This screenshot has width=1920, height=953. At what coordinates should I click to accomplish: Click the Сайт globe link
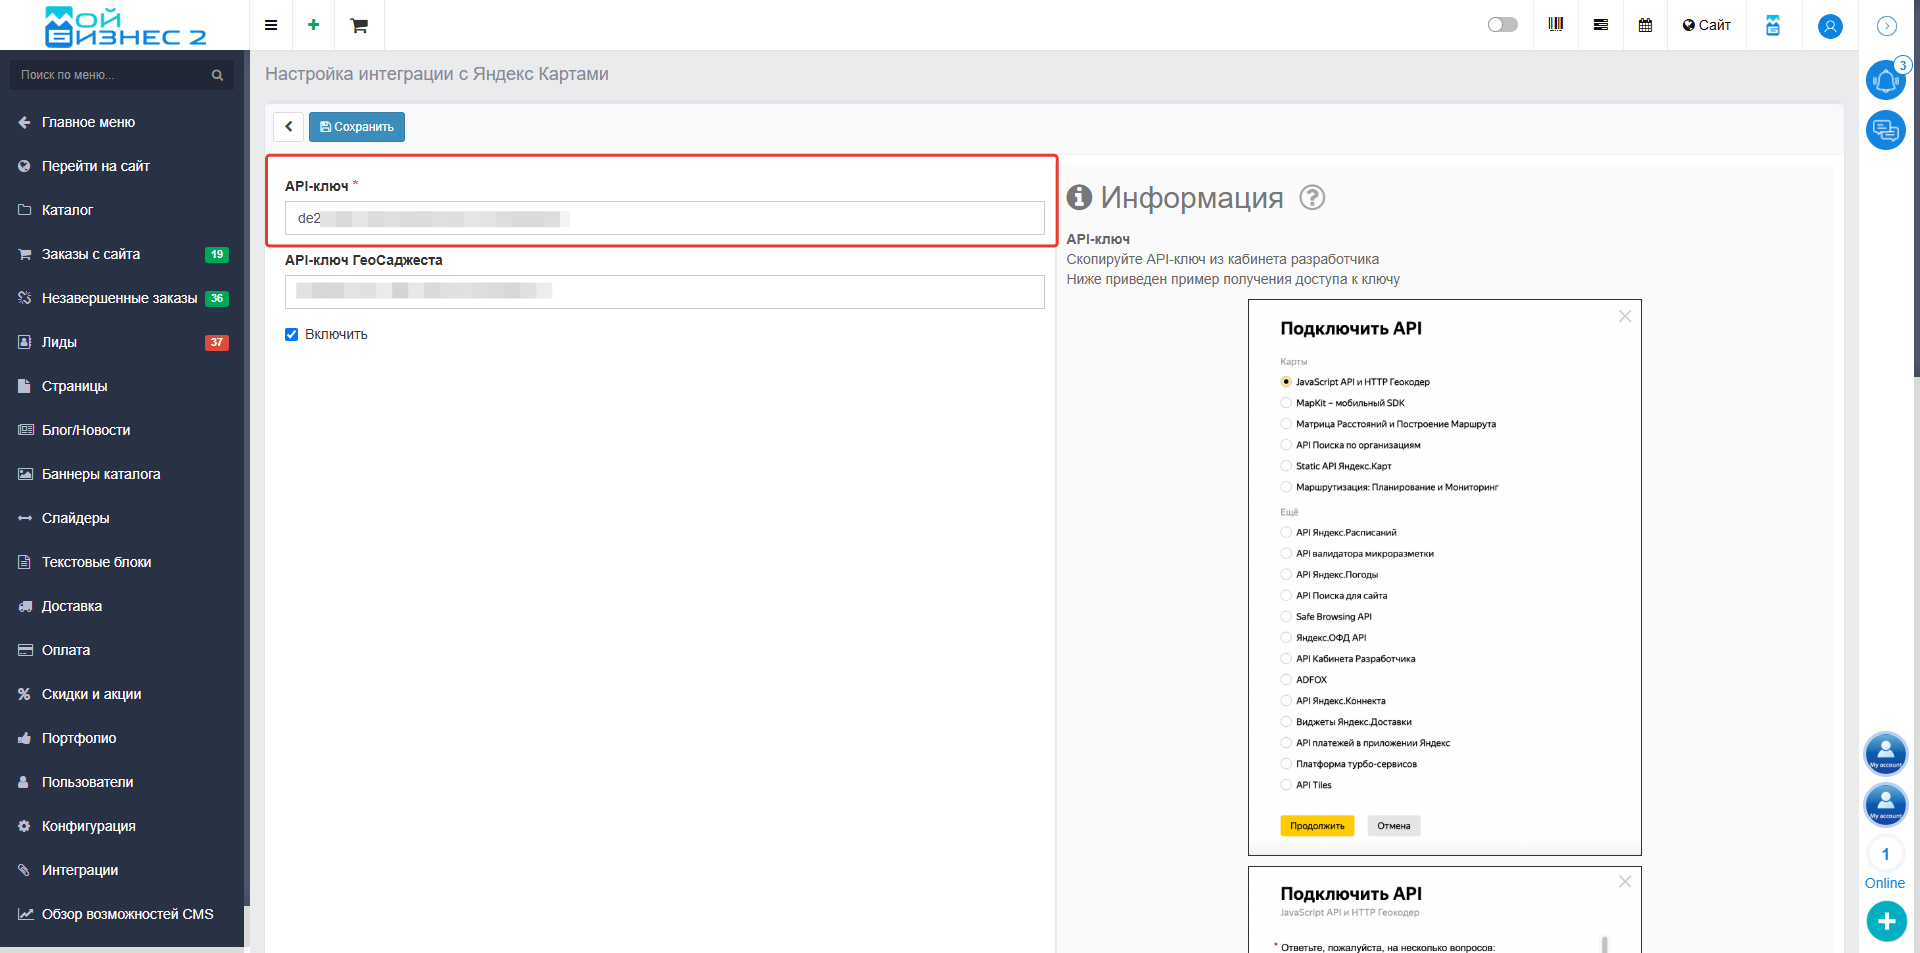tap(1706, 25)
